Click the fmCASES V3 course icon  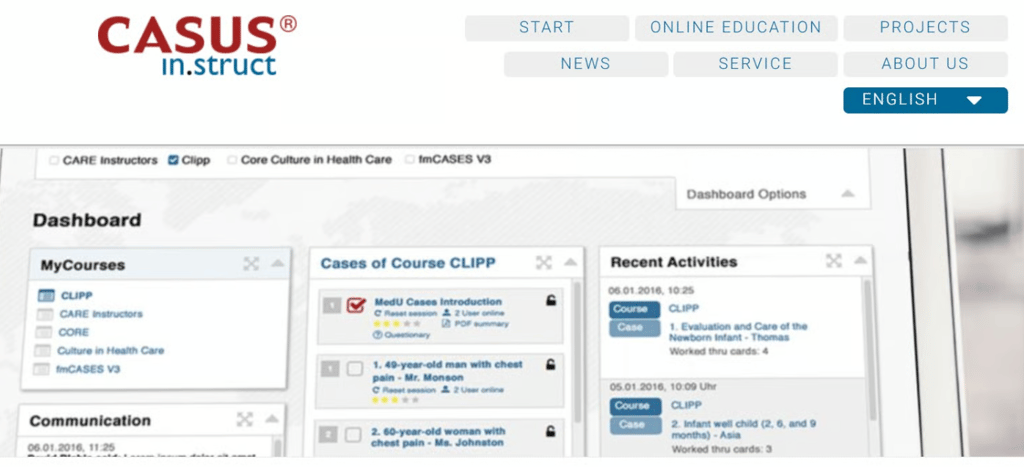coord(41,369)
